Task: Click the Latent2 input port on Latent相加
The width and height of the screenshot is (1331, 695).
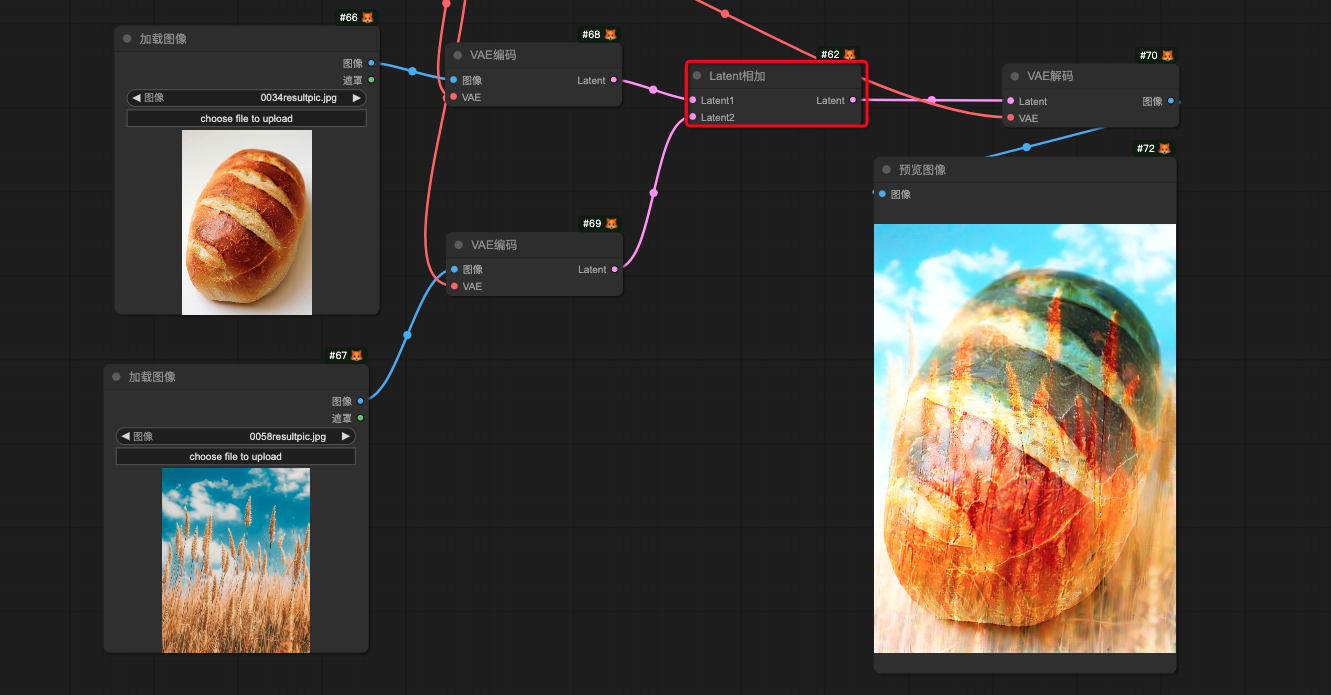Action: click(692, 117)
